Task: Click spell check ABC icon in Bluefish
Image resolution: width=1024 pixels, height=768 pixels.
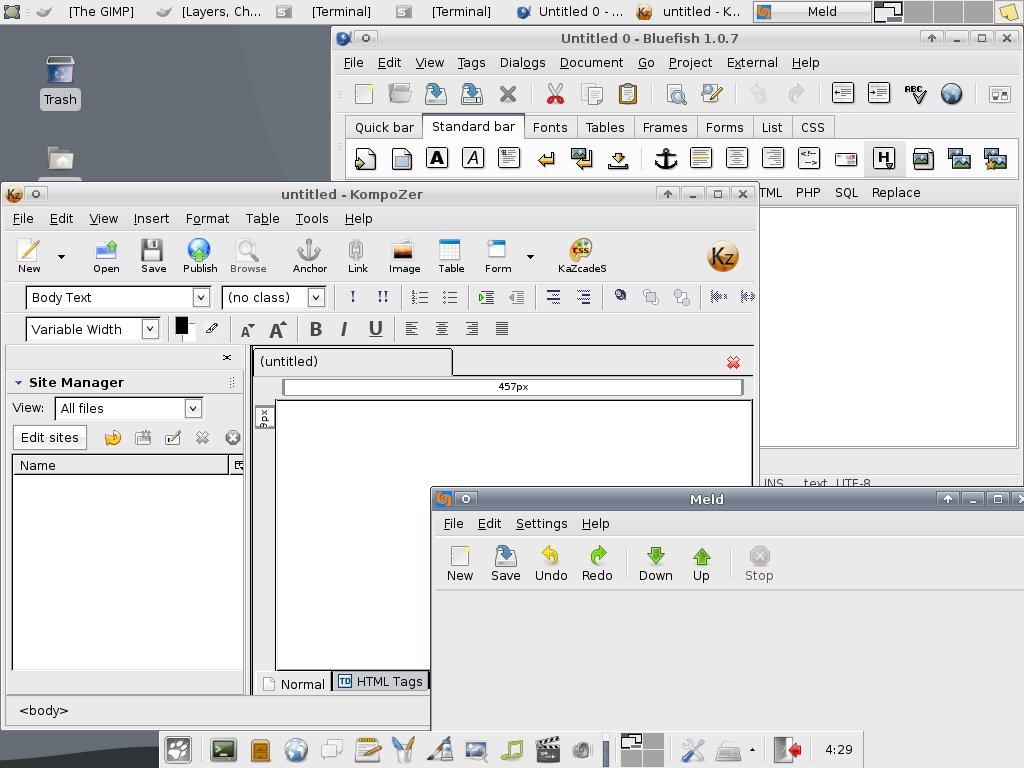Action: coord(915,93)
